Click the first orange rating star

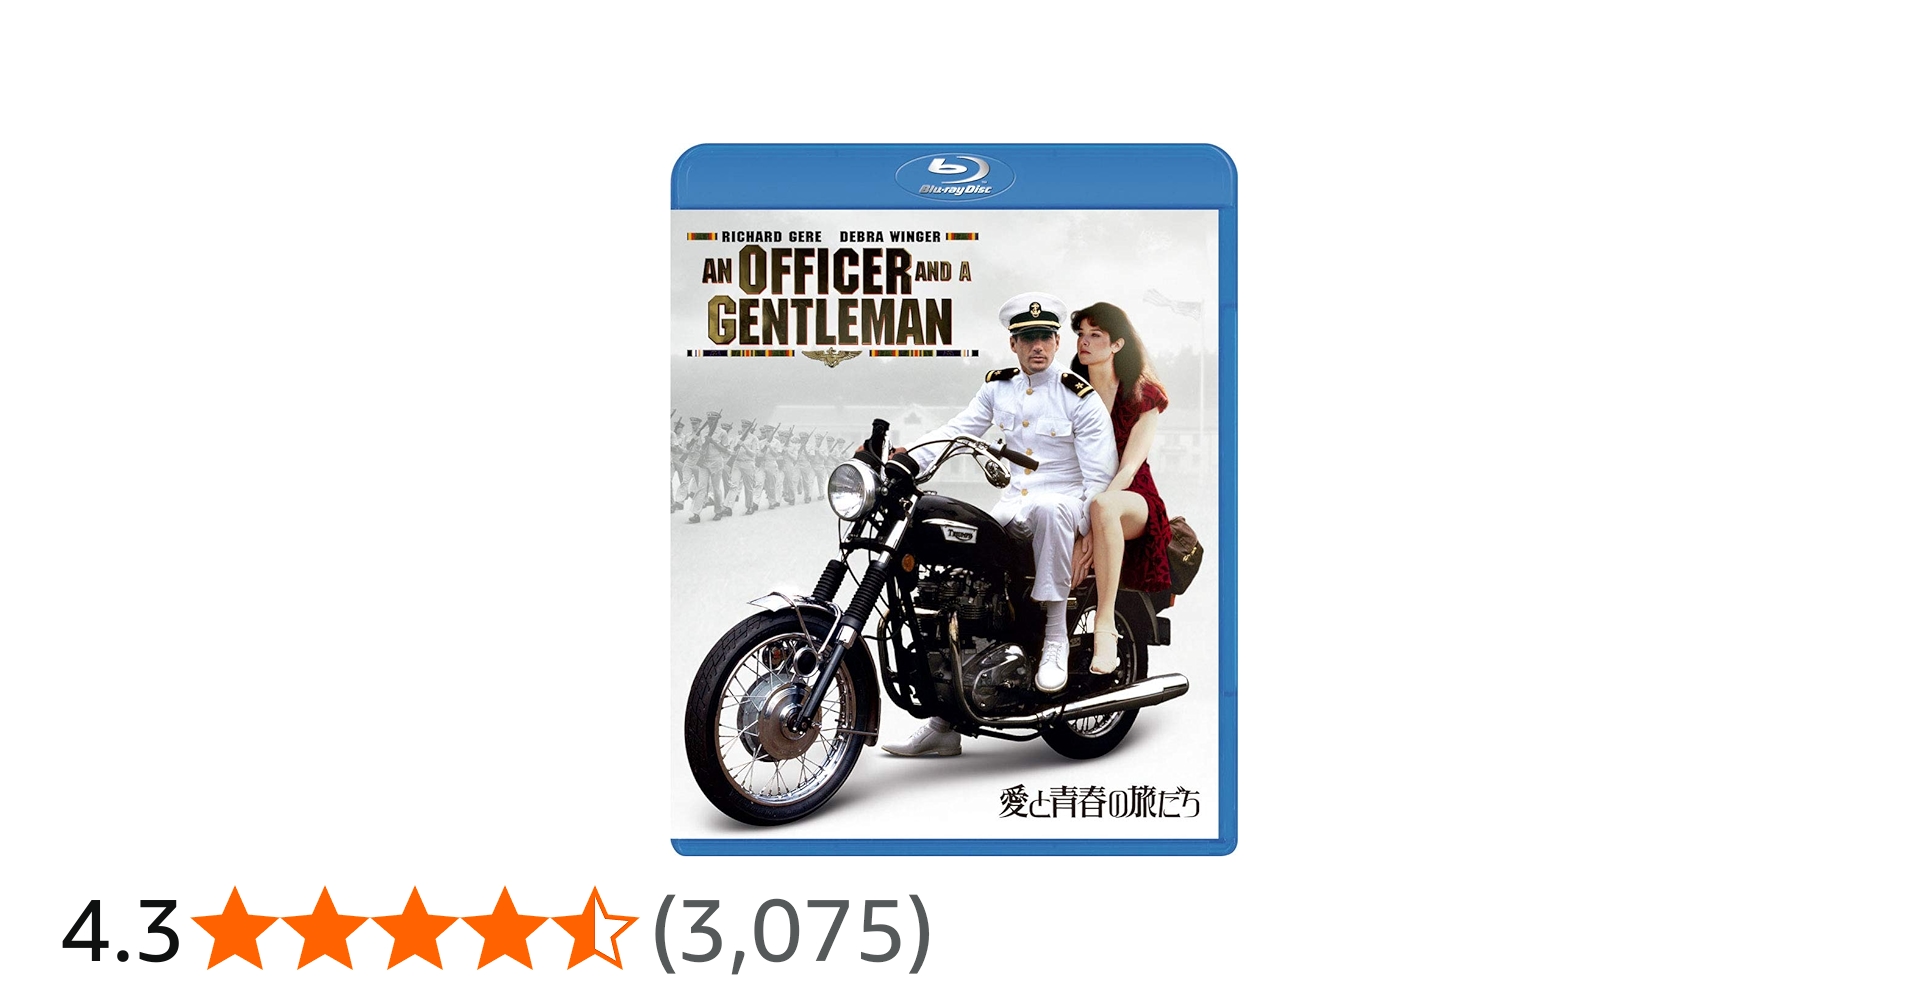236,928
